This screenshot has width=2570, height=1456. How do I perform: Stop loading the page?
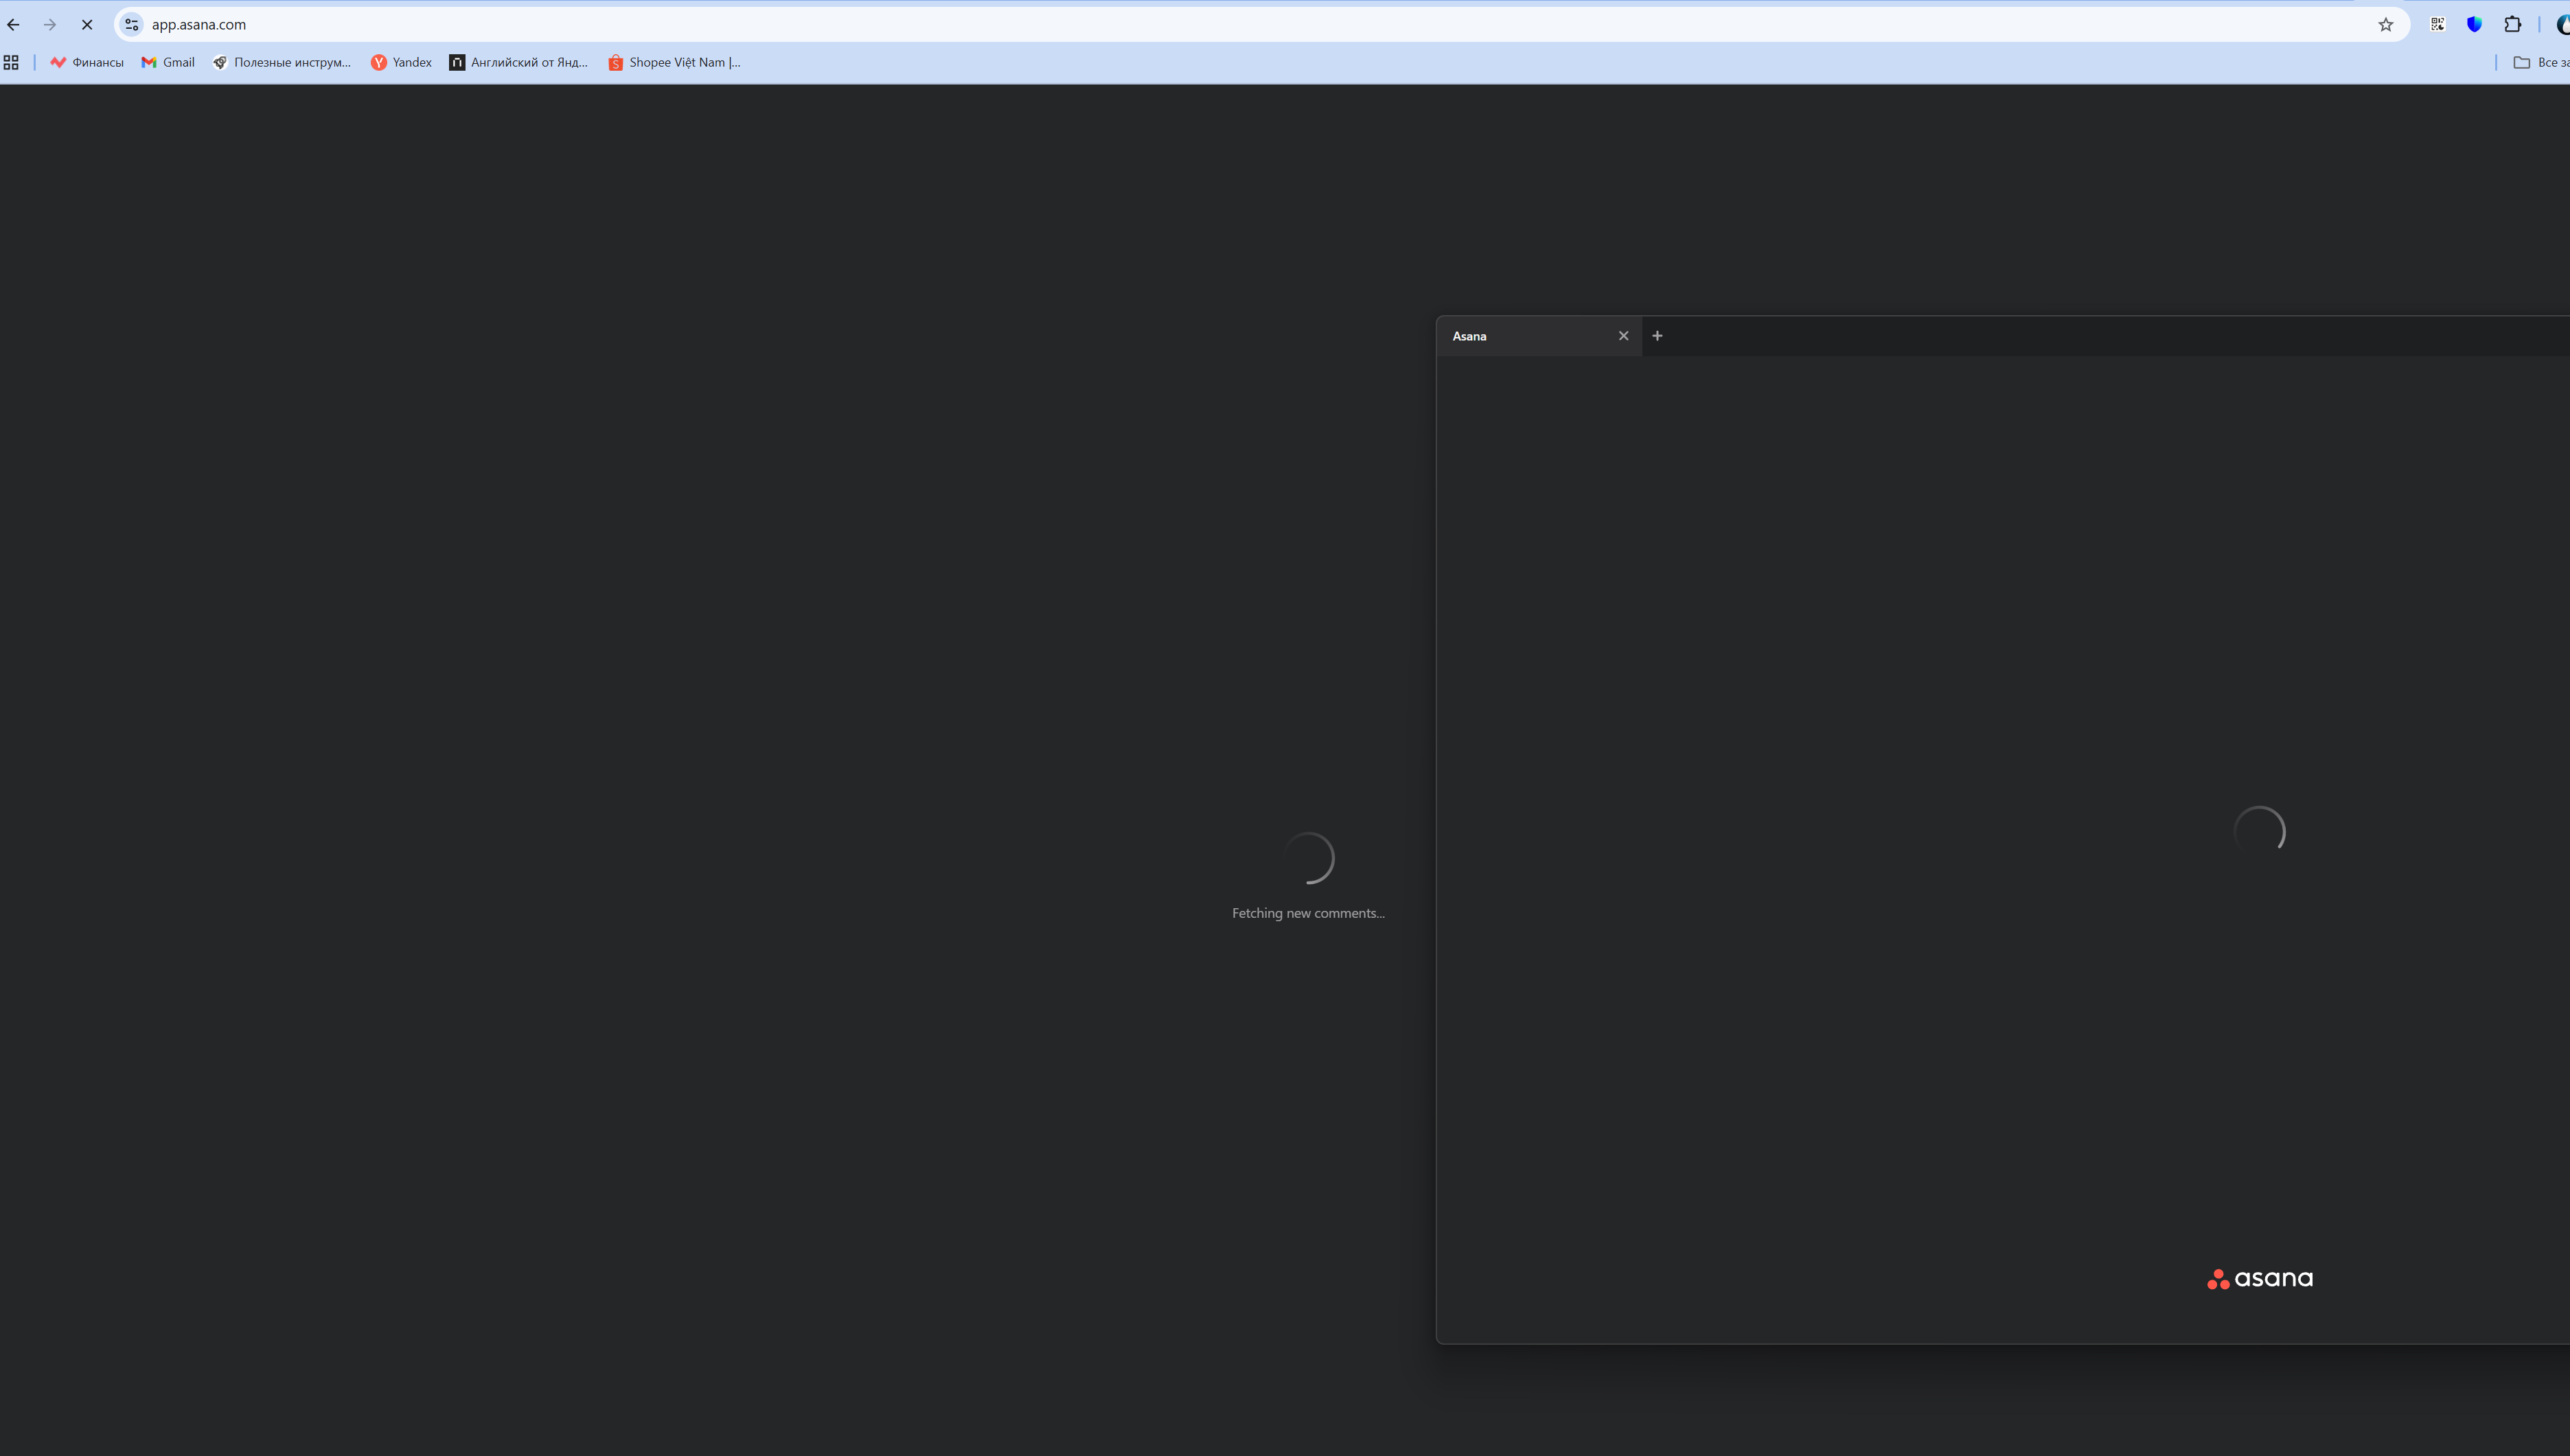point(87,25)
